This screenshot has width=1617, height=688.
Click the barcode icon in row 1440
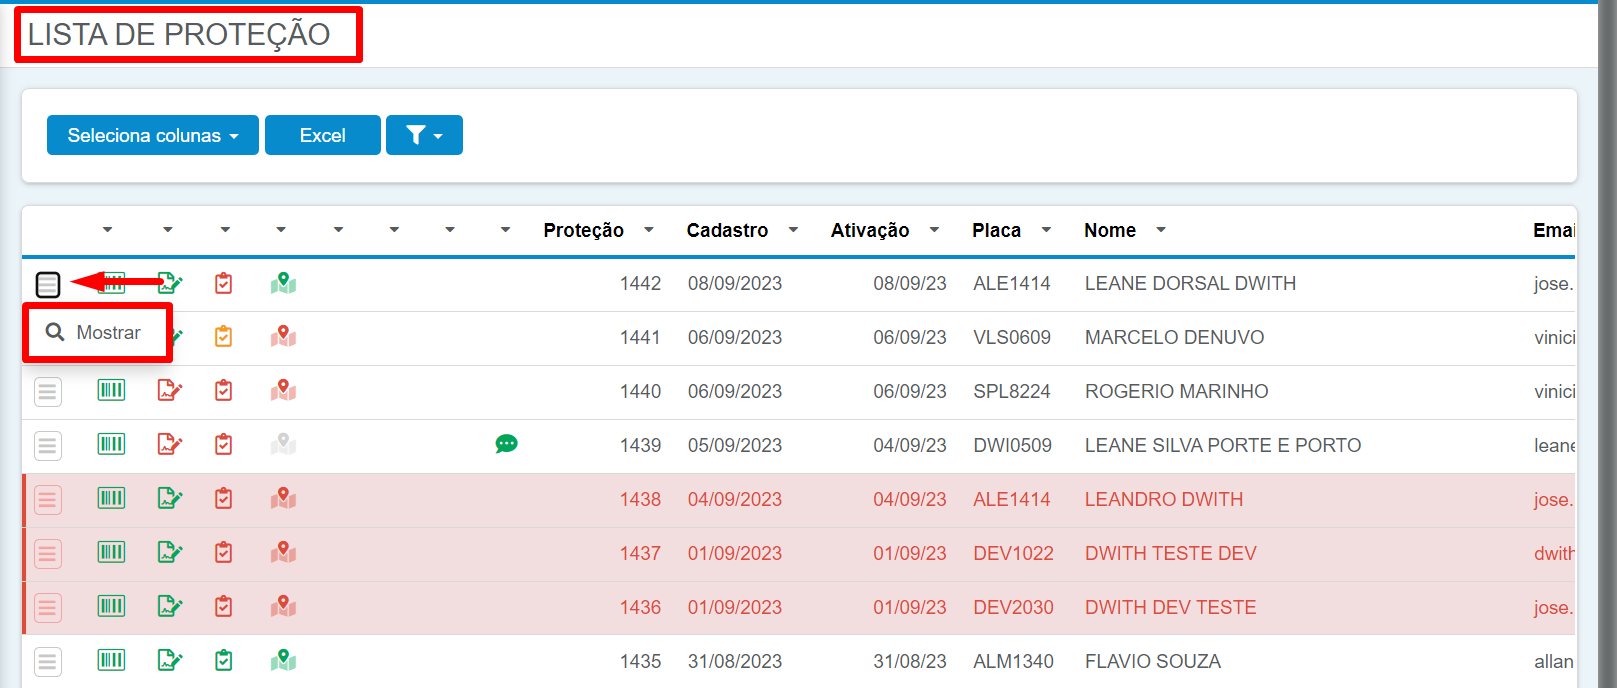click(x=111, y=390)
